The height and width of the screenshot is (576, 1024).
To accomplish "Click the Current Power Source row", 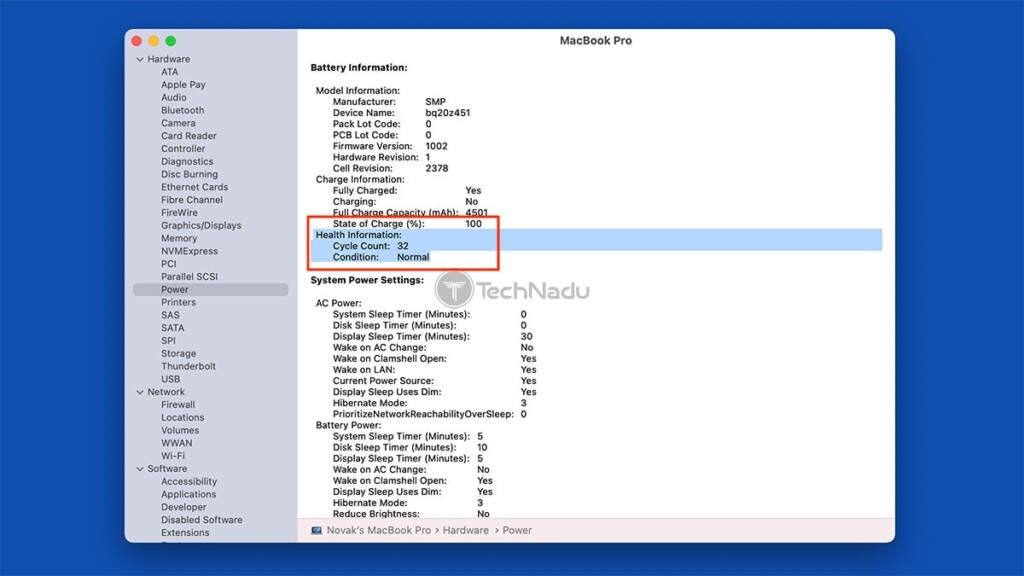I will (434, 381).
